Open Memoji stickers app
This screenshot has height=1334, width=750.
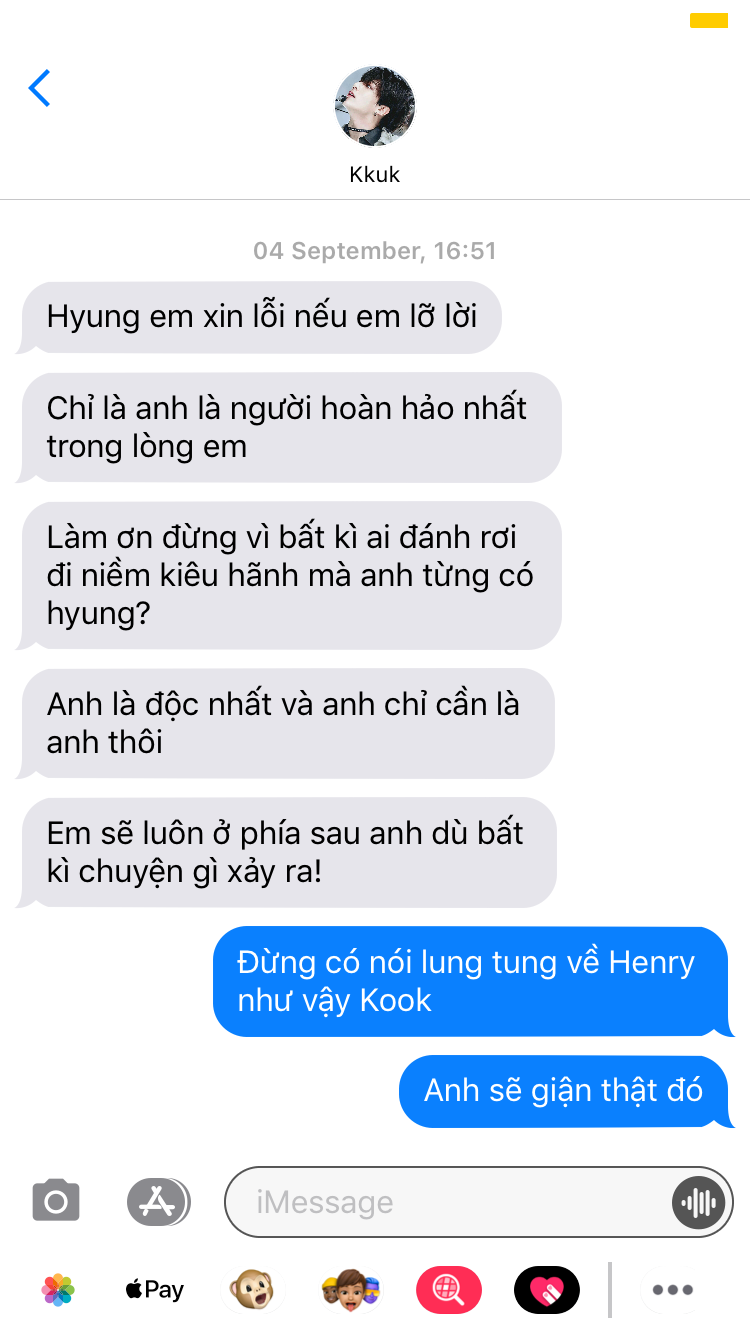tap(350, 1290)
